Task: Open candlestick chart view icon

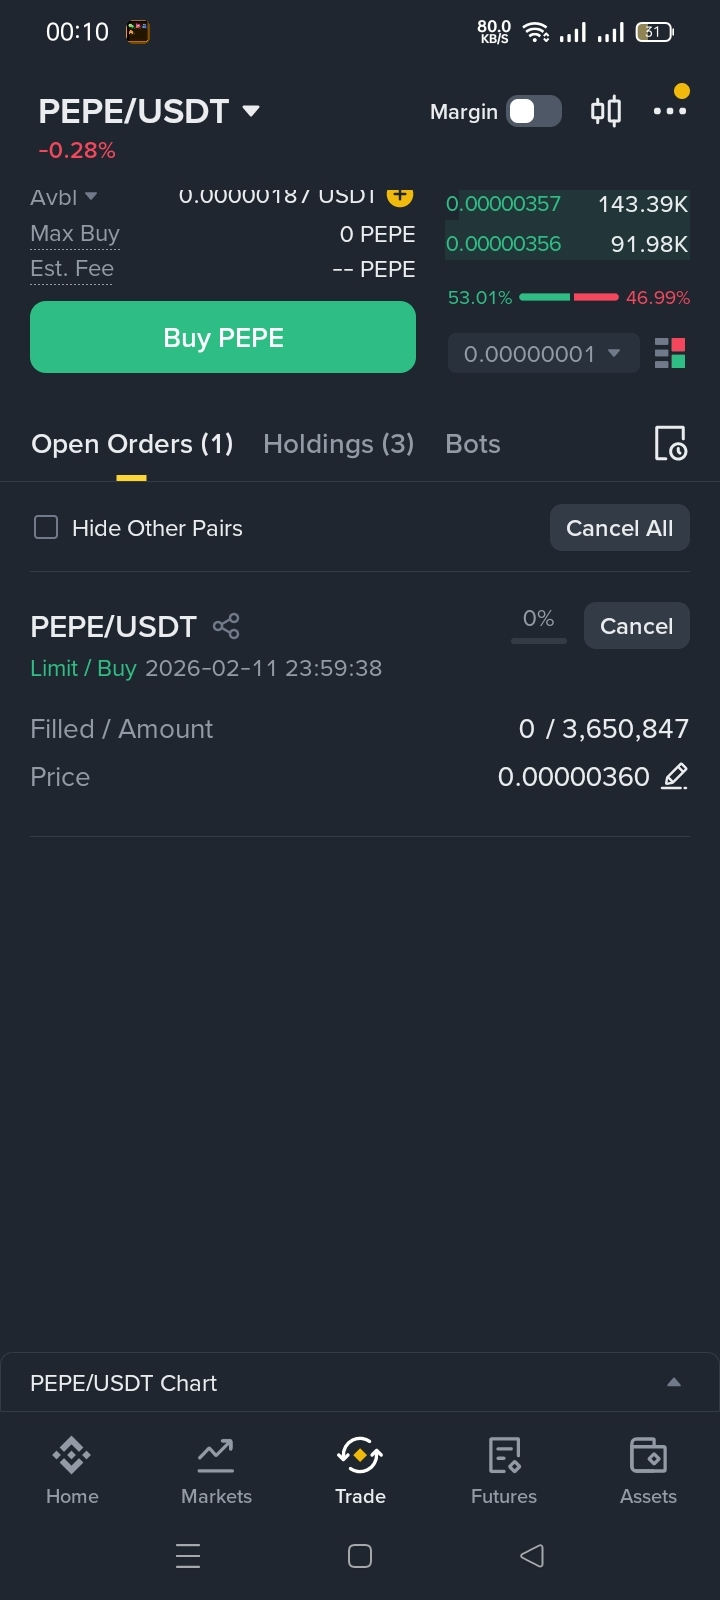Action: 606,111
